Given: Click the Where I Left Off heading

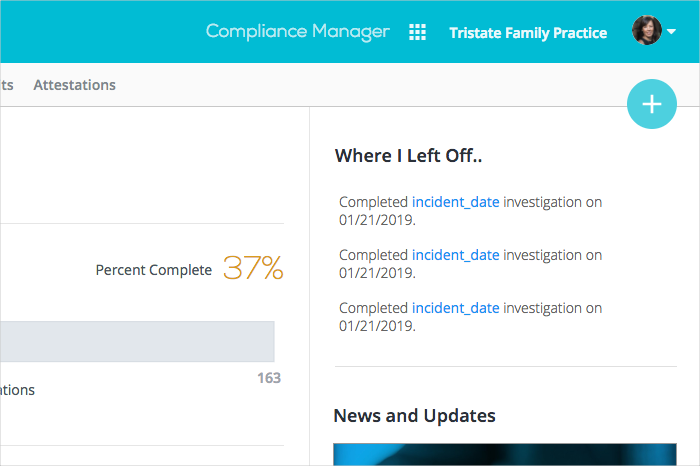Looking at the screenshot, I should click(409, 155).
